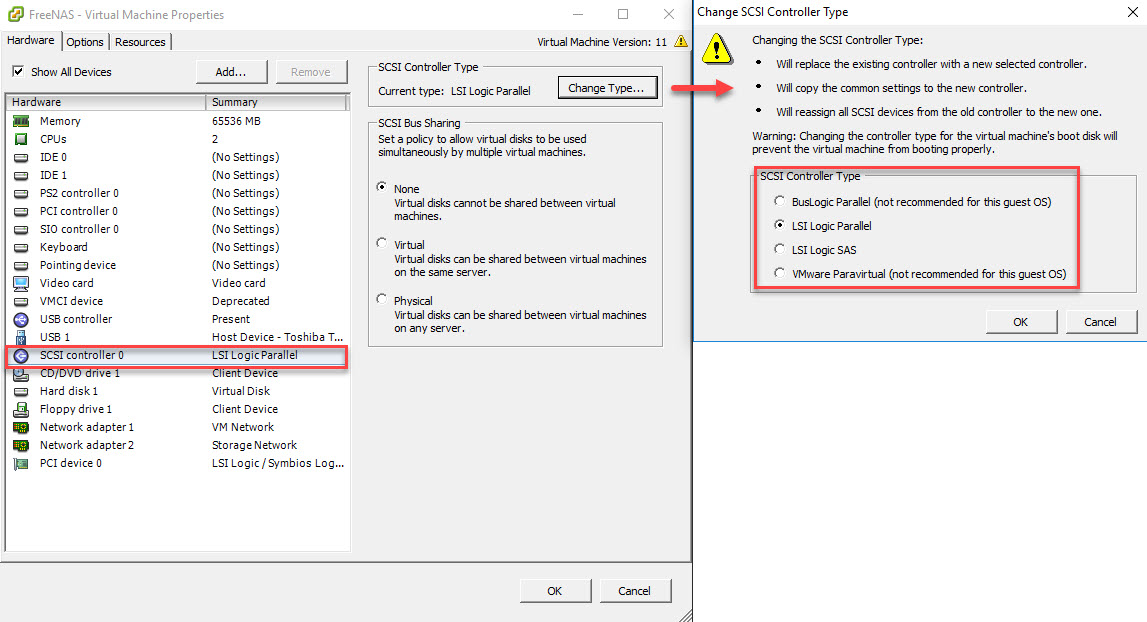The width and height of the screenshot is (1147, 622).
Task: Select the IDE 0 device icon
Action: pyautogui.click(x=21, y=157)
